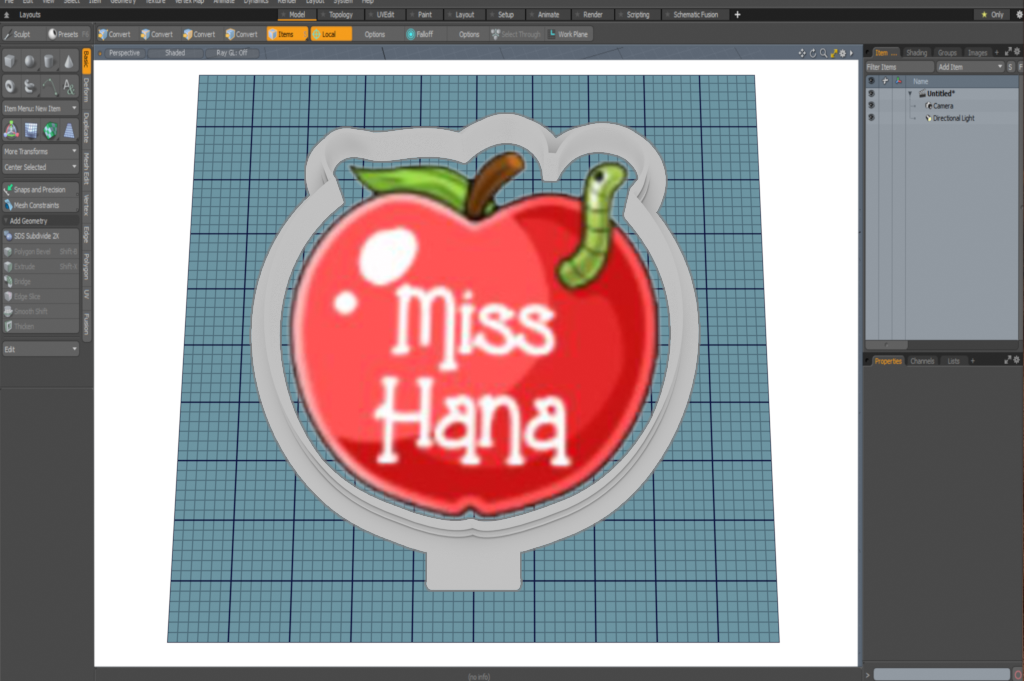Click the viewport rotate icon
This screenshot has height=681, width=1024.
click(x=812, y=52)
